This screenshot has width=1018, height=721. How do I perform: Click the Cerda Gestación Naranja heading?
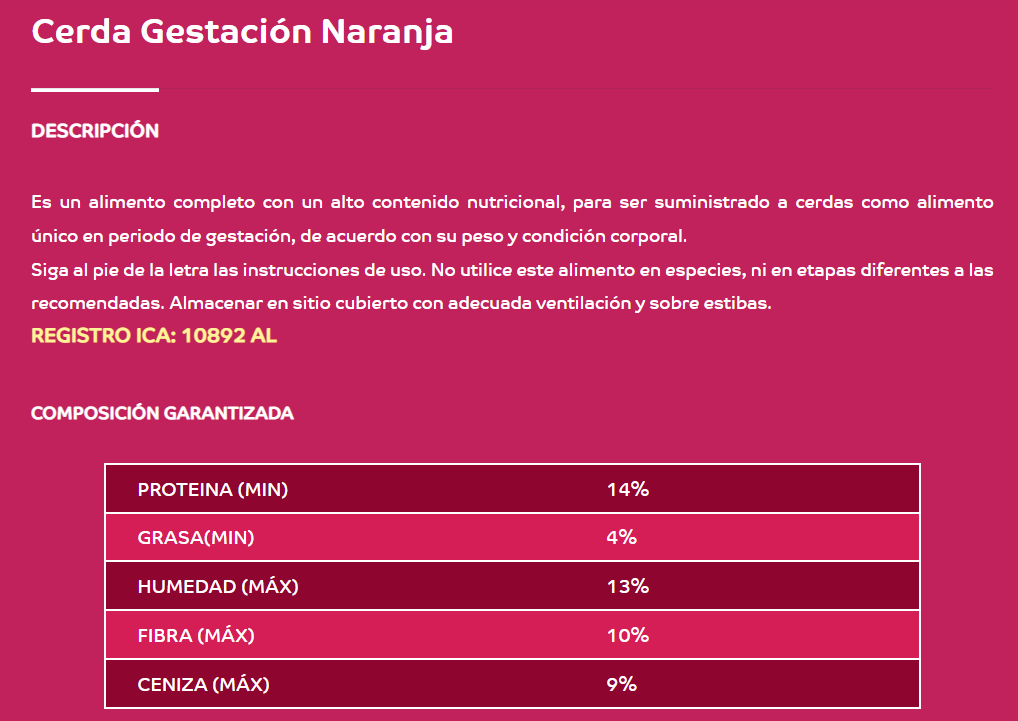242,32
